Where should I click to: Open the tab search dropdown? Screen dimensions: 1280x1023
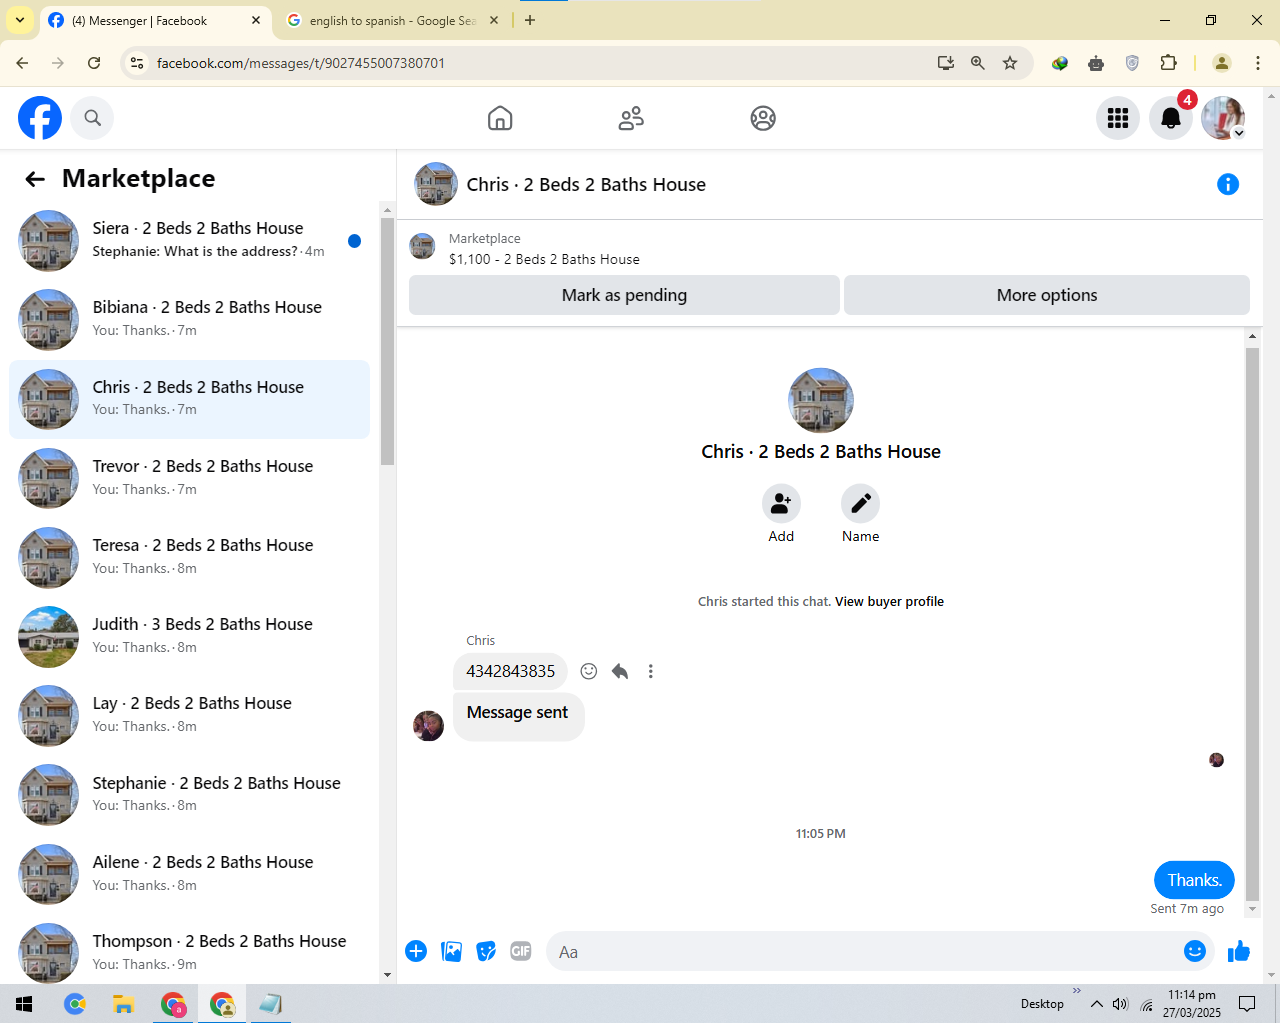click(x=20, y=20)
